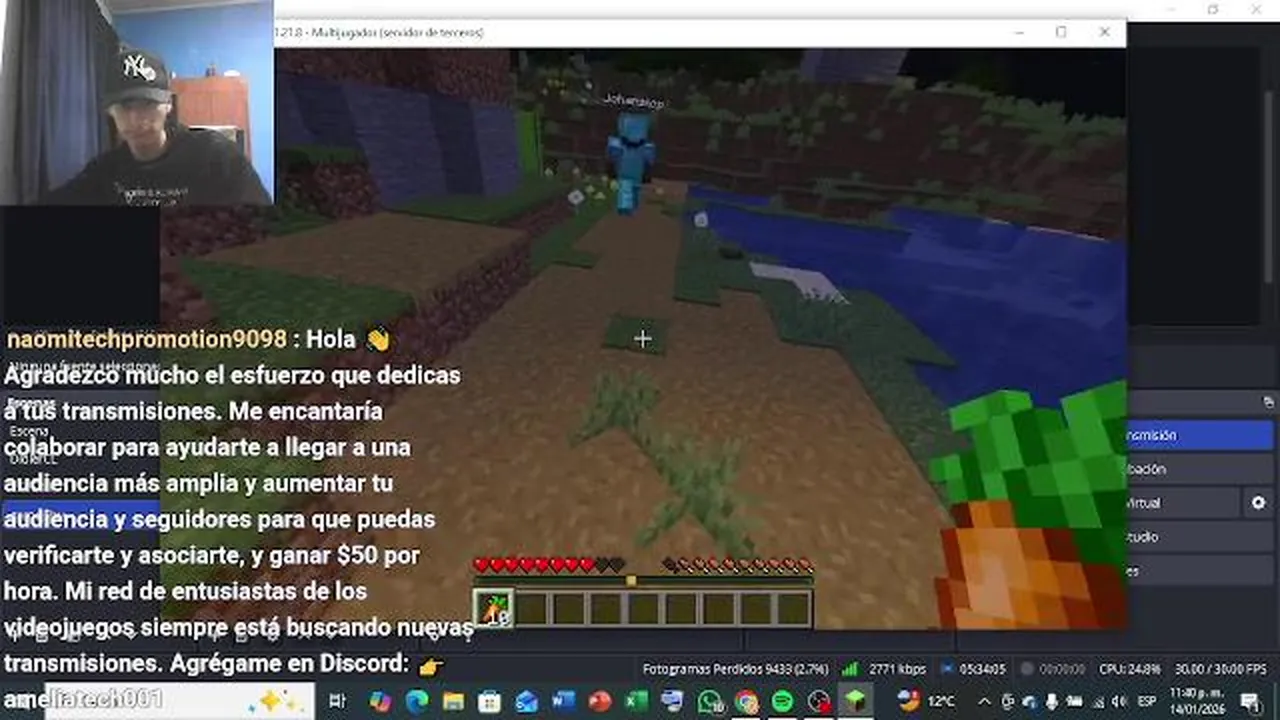Click the CPU usage status text
This screenshot has width=1280, height=720.
[1129, 668]
